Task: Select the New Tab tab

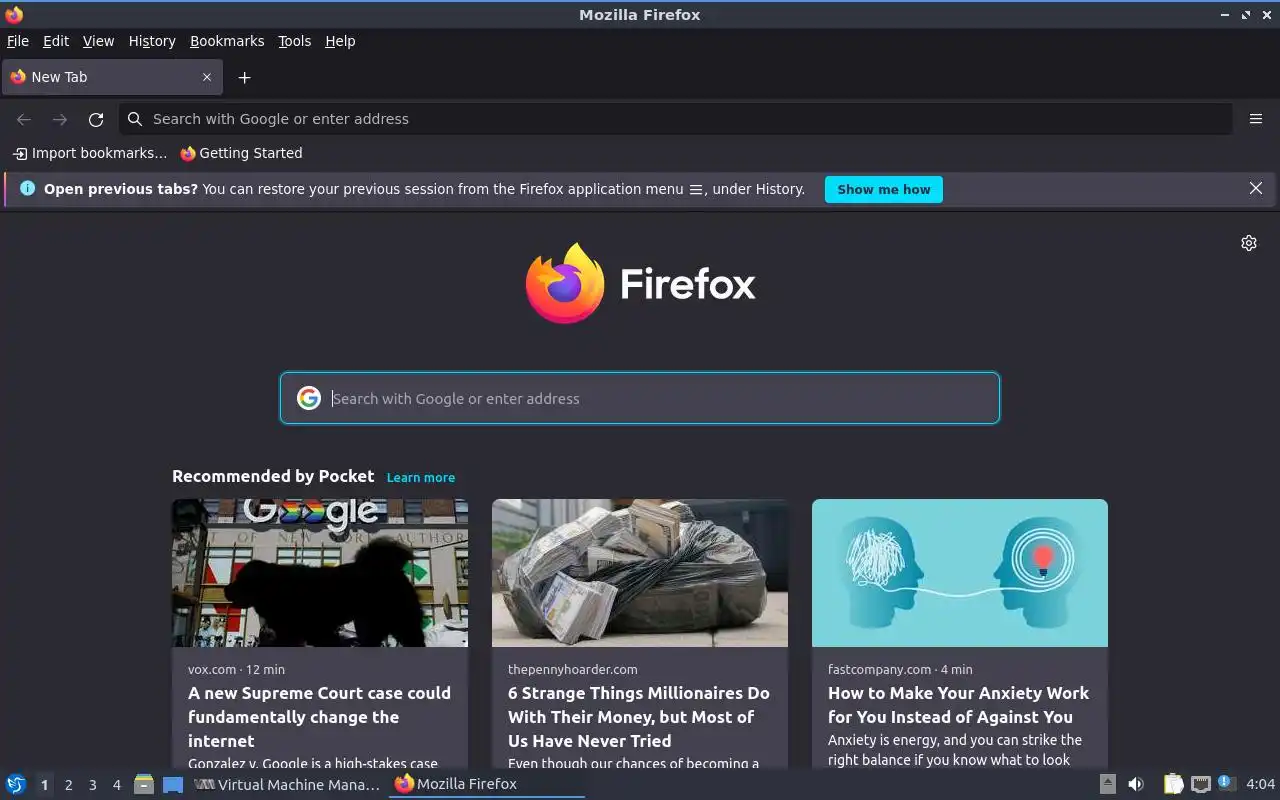Action: coord(112,77)
